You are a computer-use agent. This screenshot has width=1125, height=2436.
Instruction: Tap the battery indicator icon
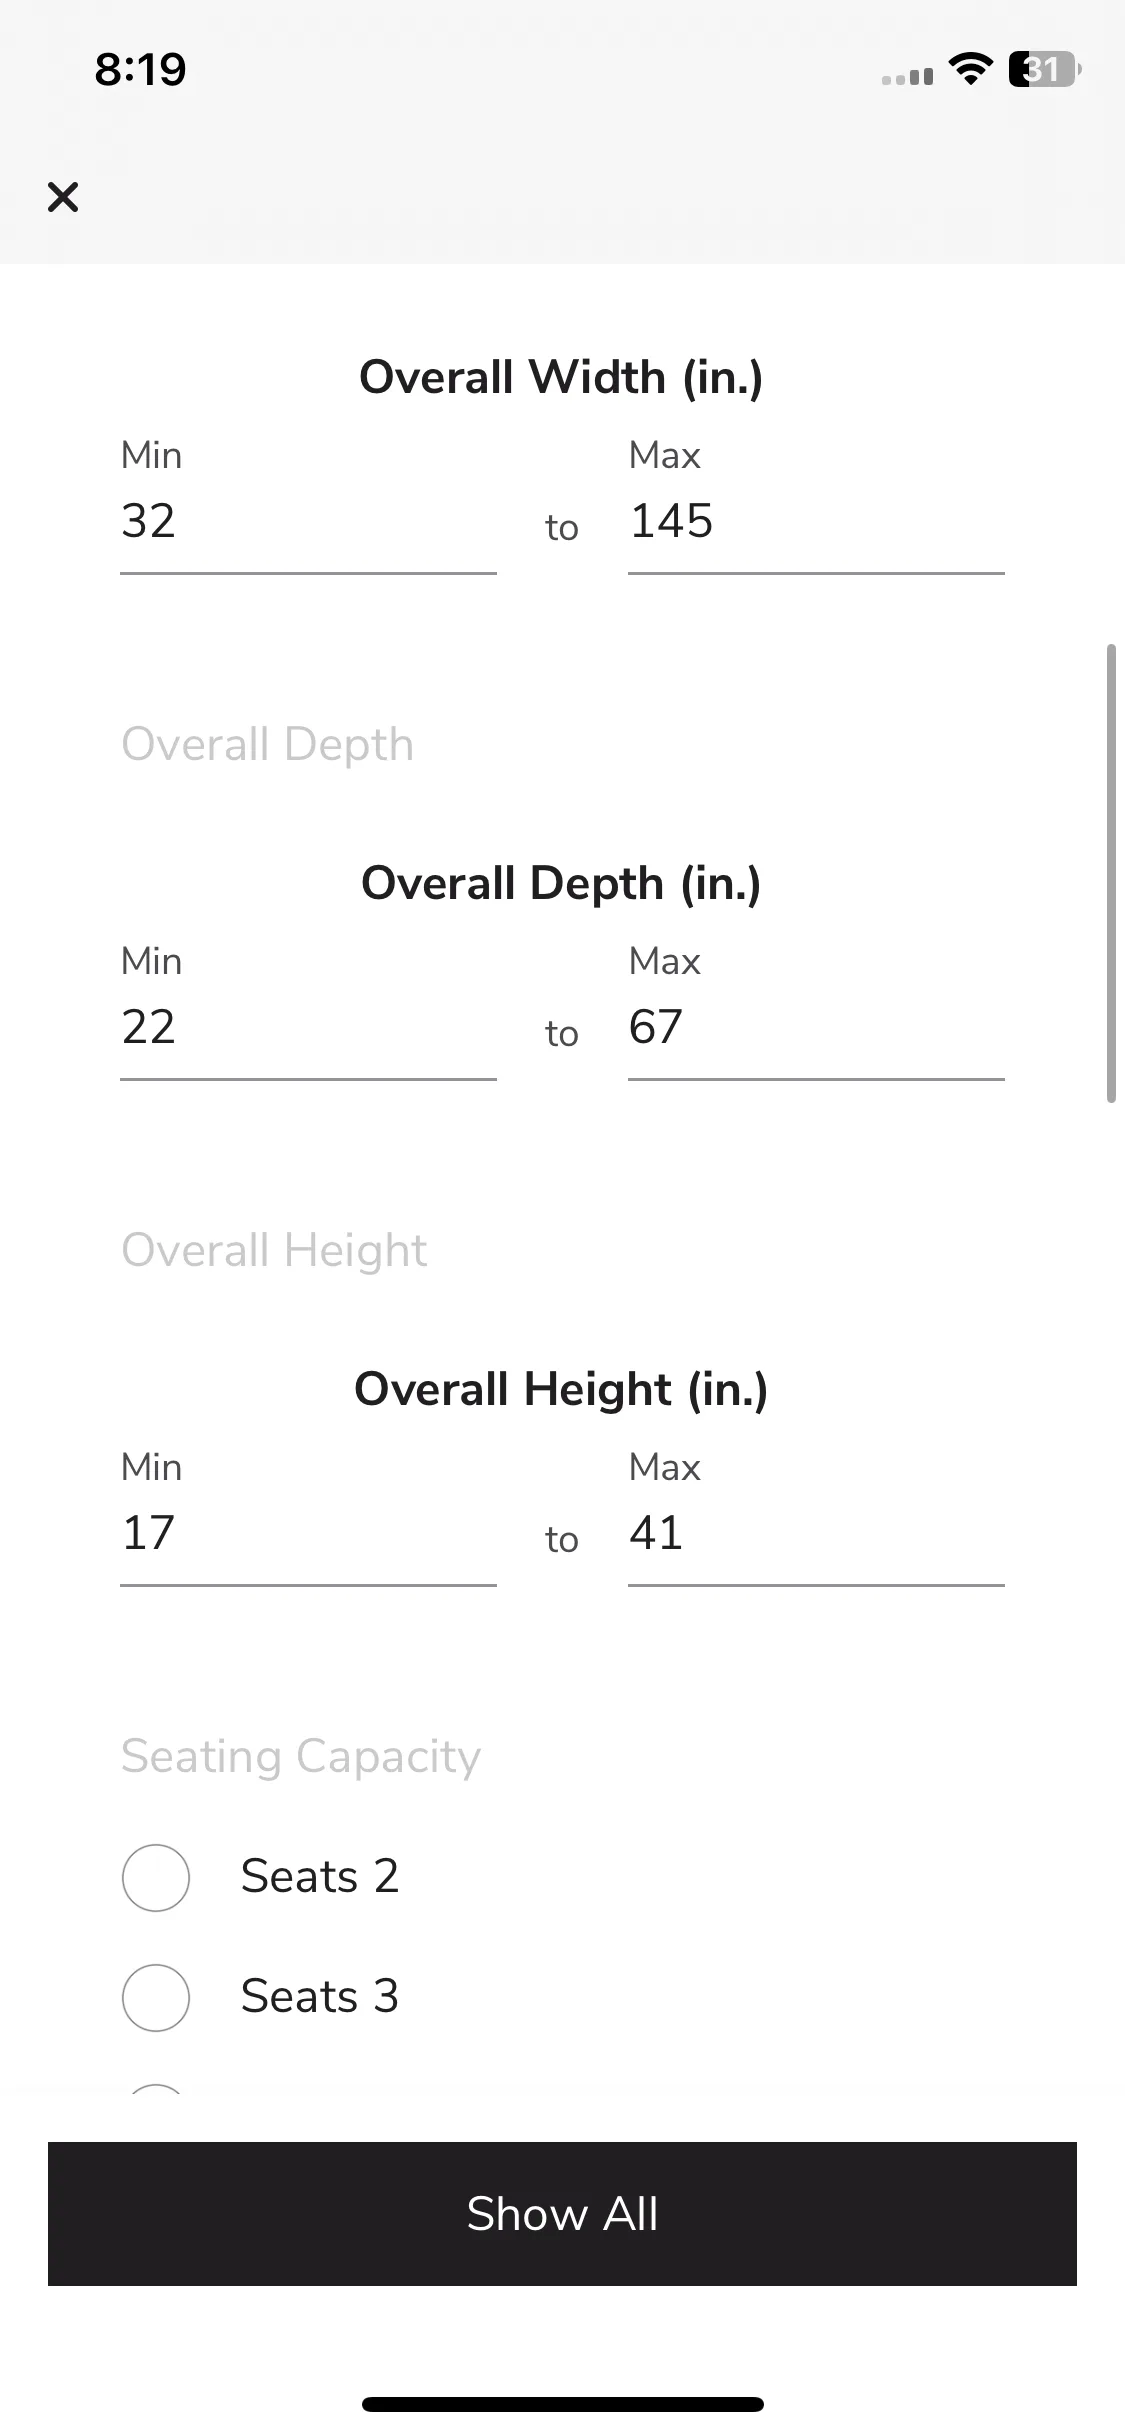pos(1045,69)
